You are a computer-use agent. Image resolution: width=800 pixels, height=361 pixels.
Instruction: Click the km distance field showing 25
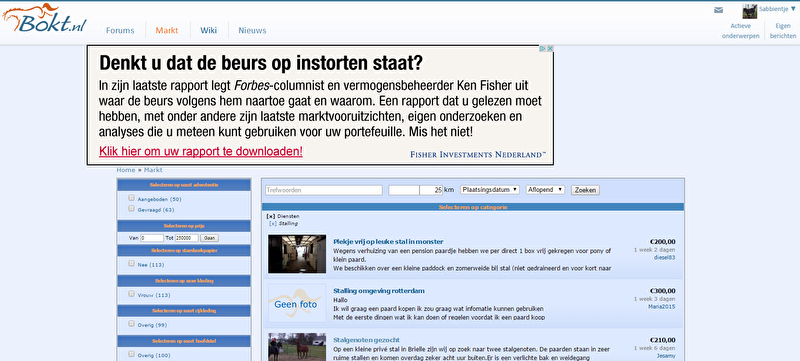431,190
